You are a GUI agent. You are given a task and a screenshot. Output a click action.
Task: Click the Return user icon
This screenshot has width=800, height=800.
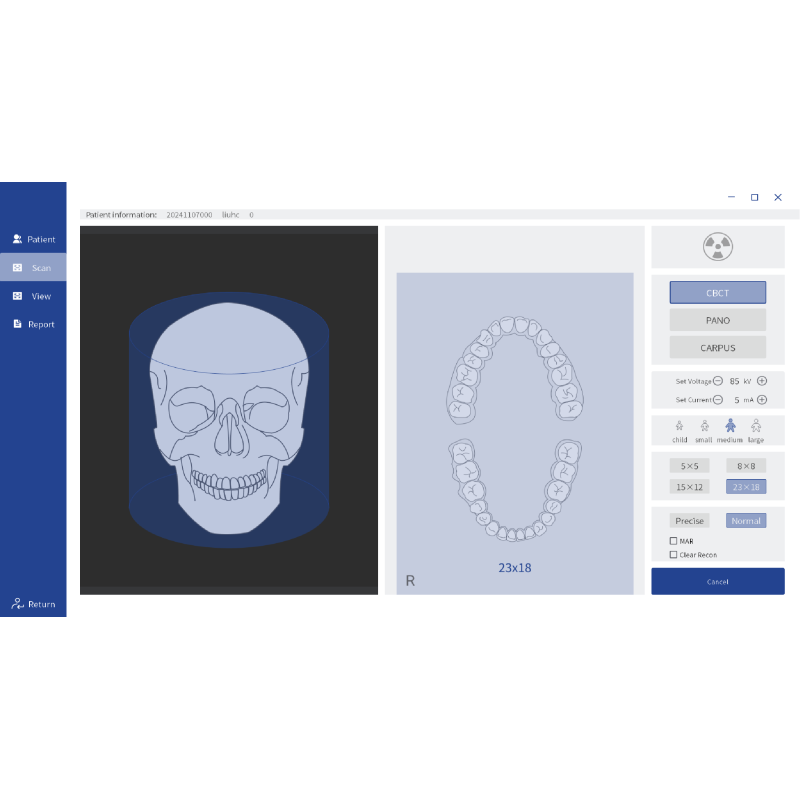click(17, 604)
